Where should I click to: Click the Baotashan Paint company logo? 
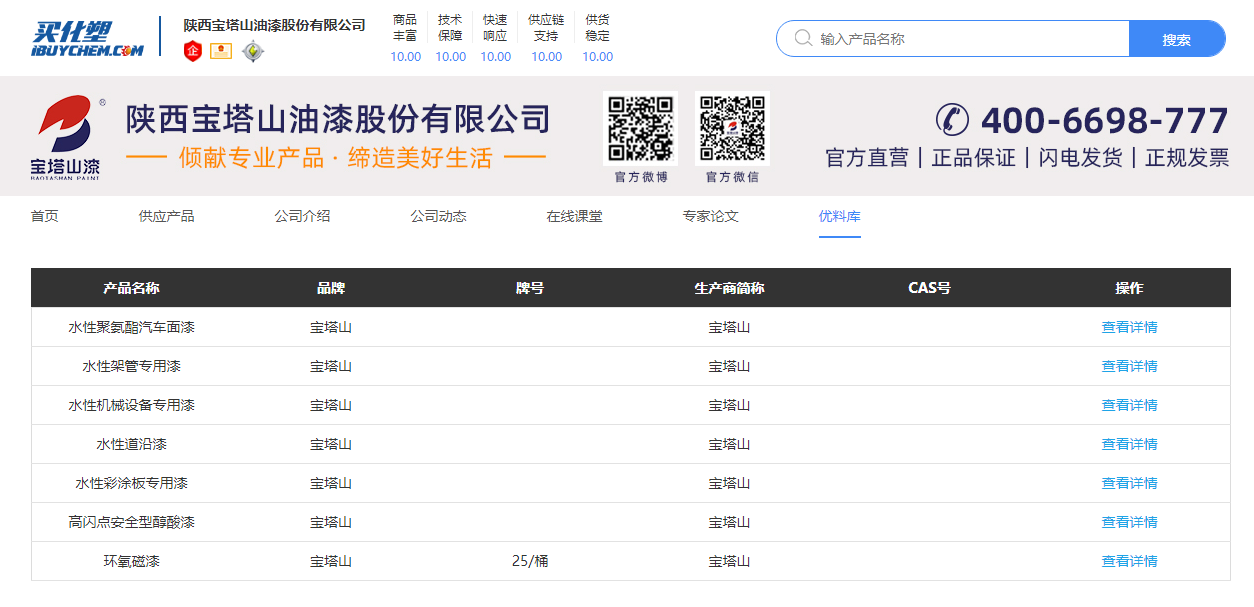click(x=66, y=136)
